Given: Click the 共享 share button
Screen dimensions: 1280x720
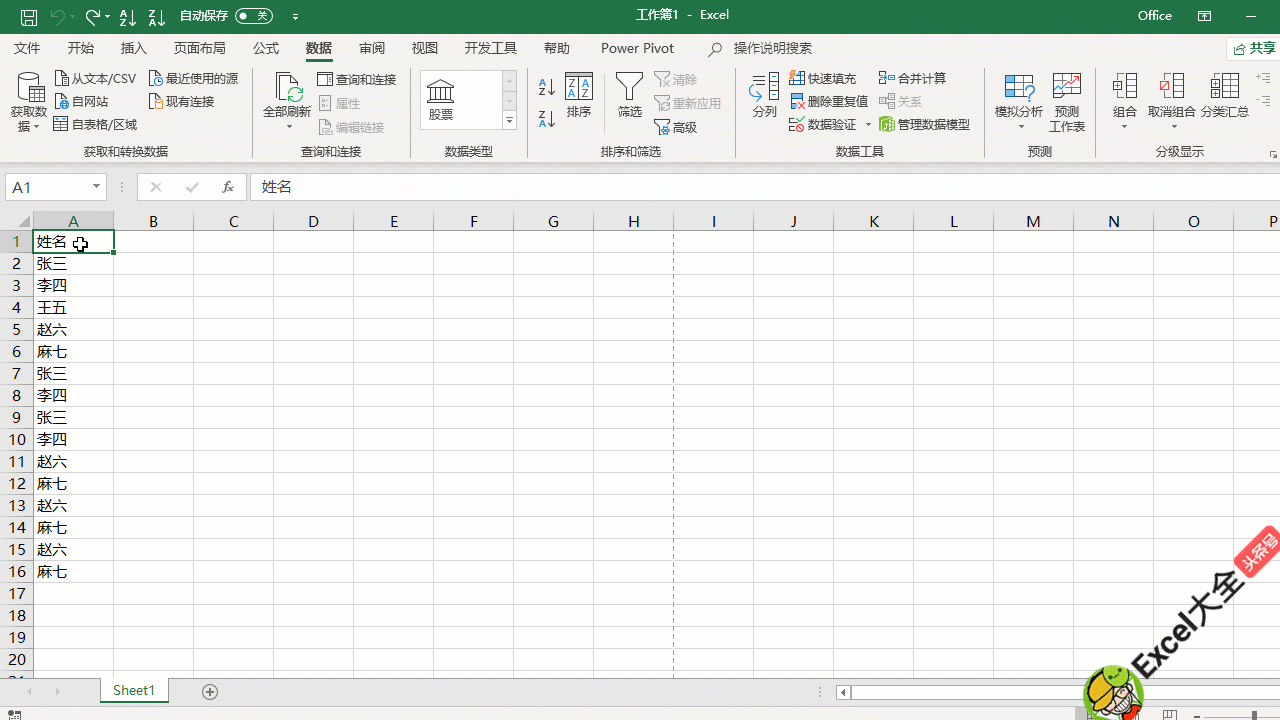Looking at the screenshot, I should point(1254,48).
